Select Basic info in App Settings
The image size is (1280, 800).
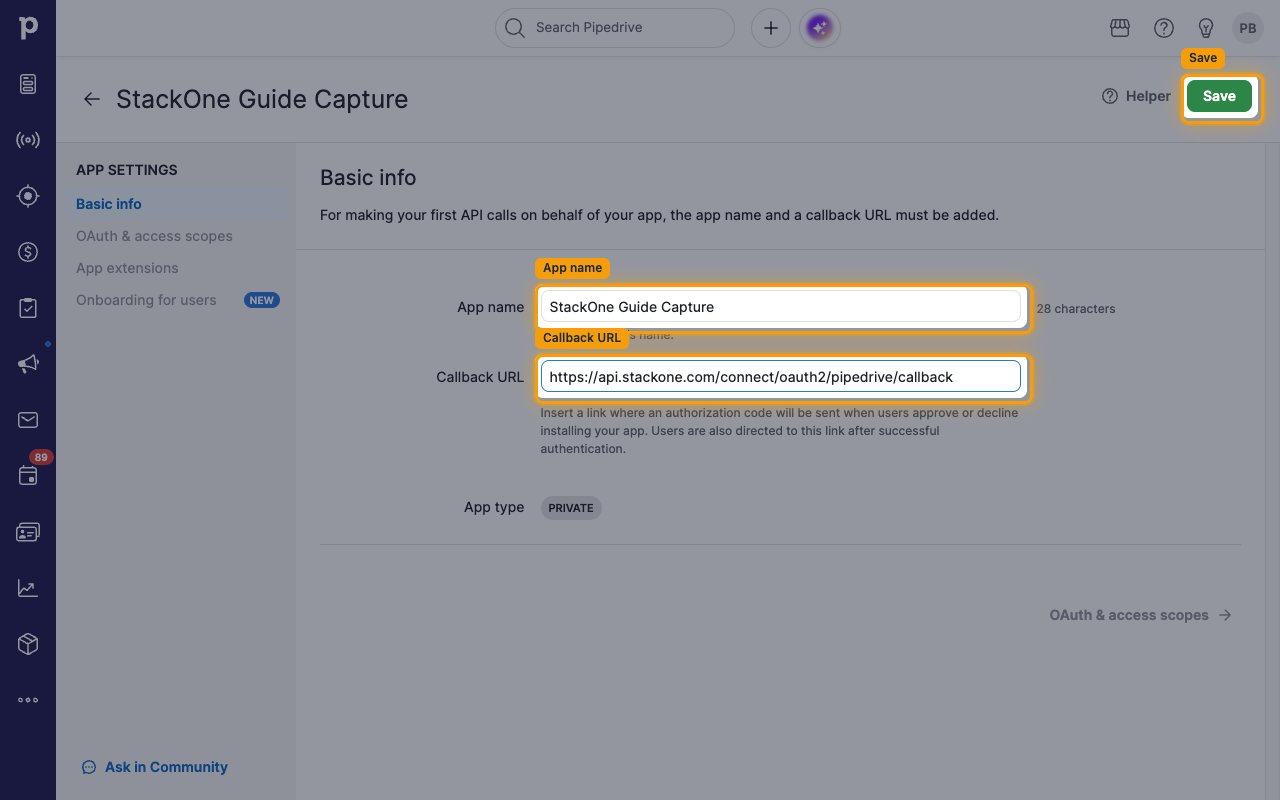point(109,204)
